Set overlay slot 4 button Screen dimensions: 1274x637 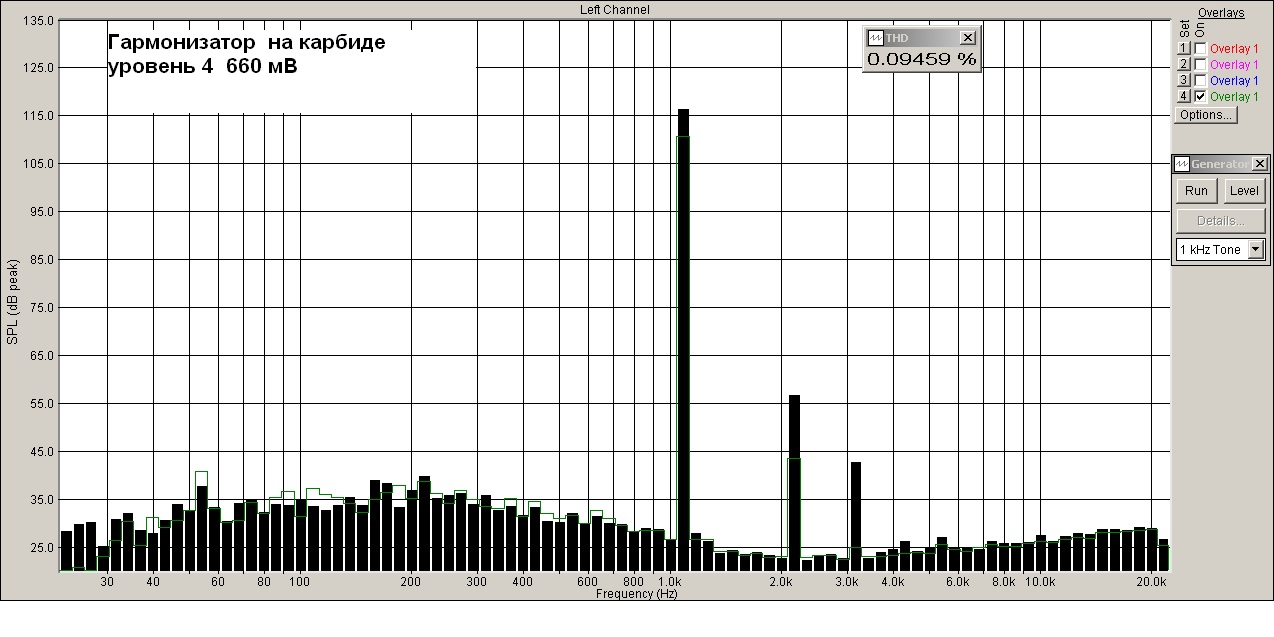point(1183,96)
